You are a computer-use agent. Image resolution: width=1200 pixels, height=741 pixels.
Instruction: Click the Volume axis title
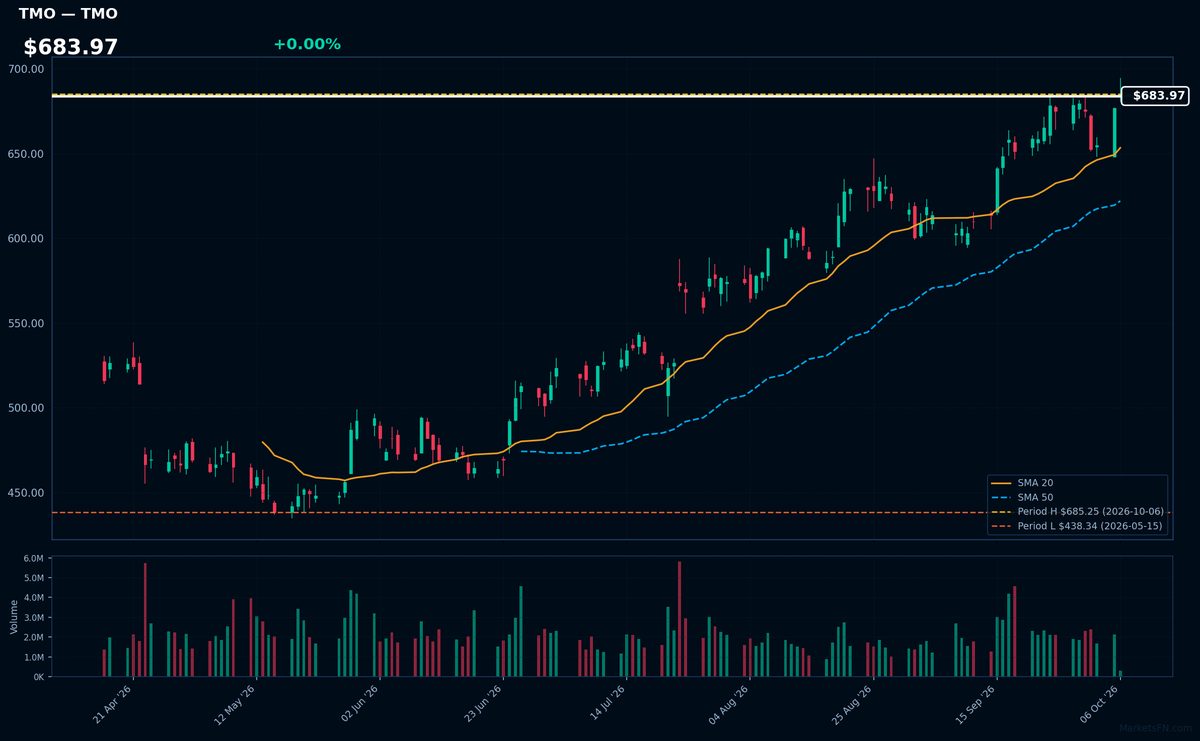pos(13,616)
